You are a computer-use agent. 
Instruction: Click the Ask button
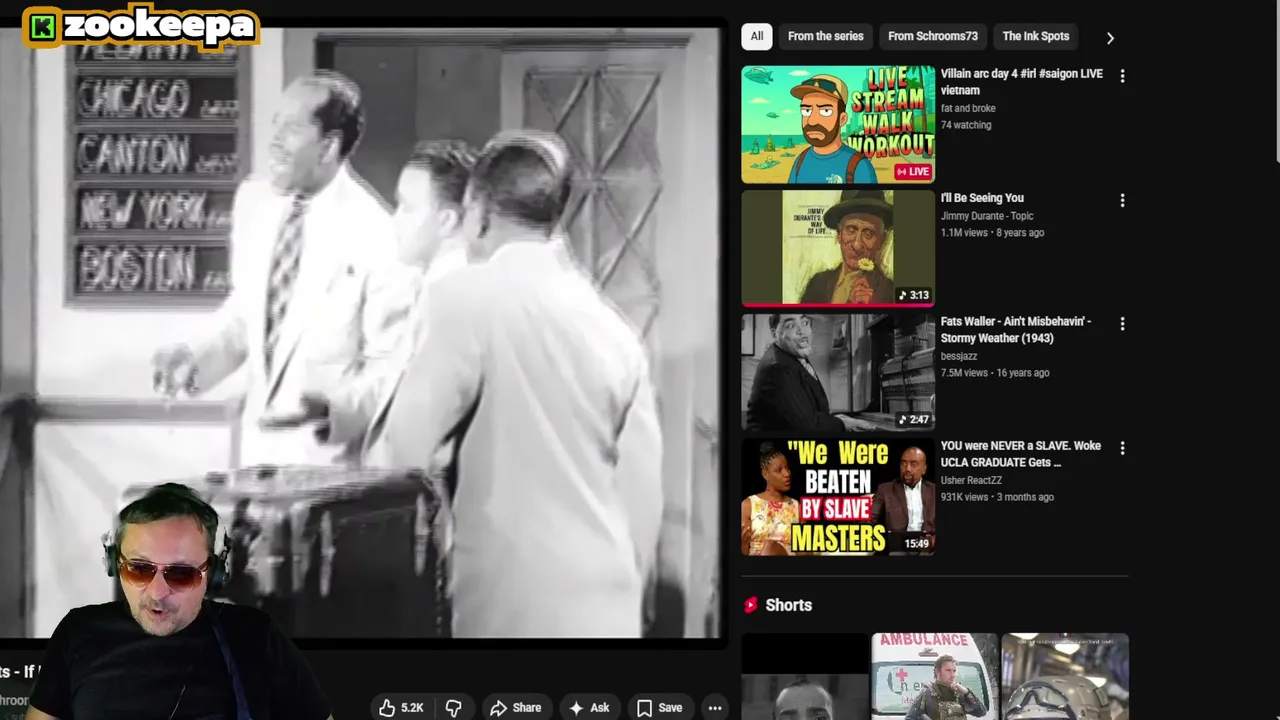click(589, 708)
